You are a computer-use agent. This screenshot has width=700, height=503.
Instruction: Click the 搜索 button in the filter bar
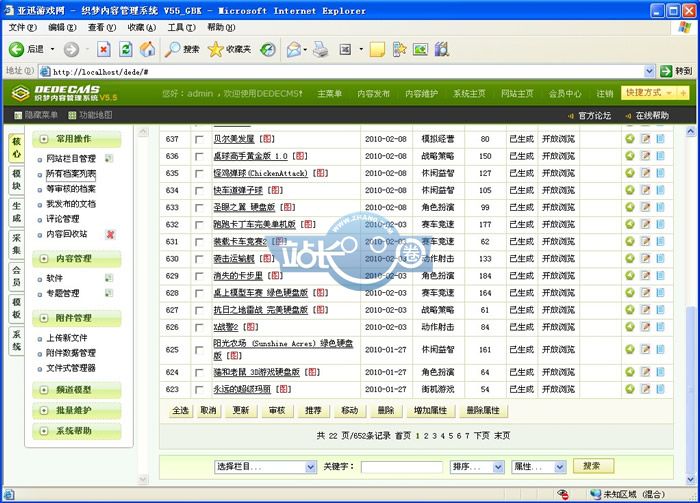pos(593,466)
